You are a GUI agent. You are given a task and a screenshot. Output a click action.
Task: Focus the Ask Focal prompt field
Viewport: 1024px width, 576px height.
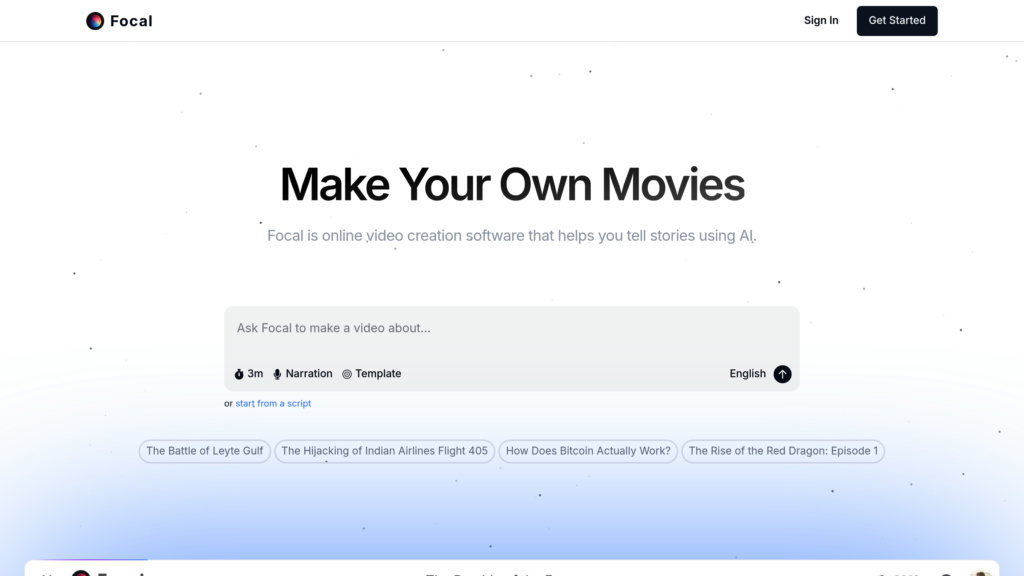(510, 329)
